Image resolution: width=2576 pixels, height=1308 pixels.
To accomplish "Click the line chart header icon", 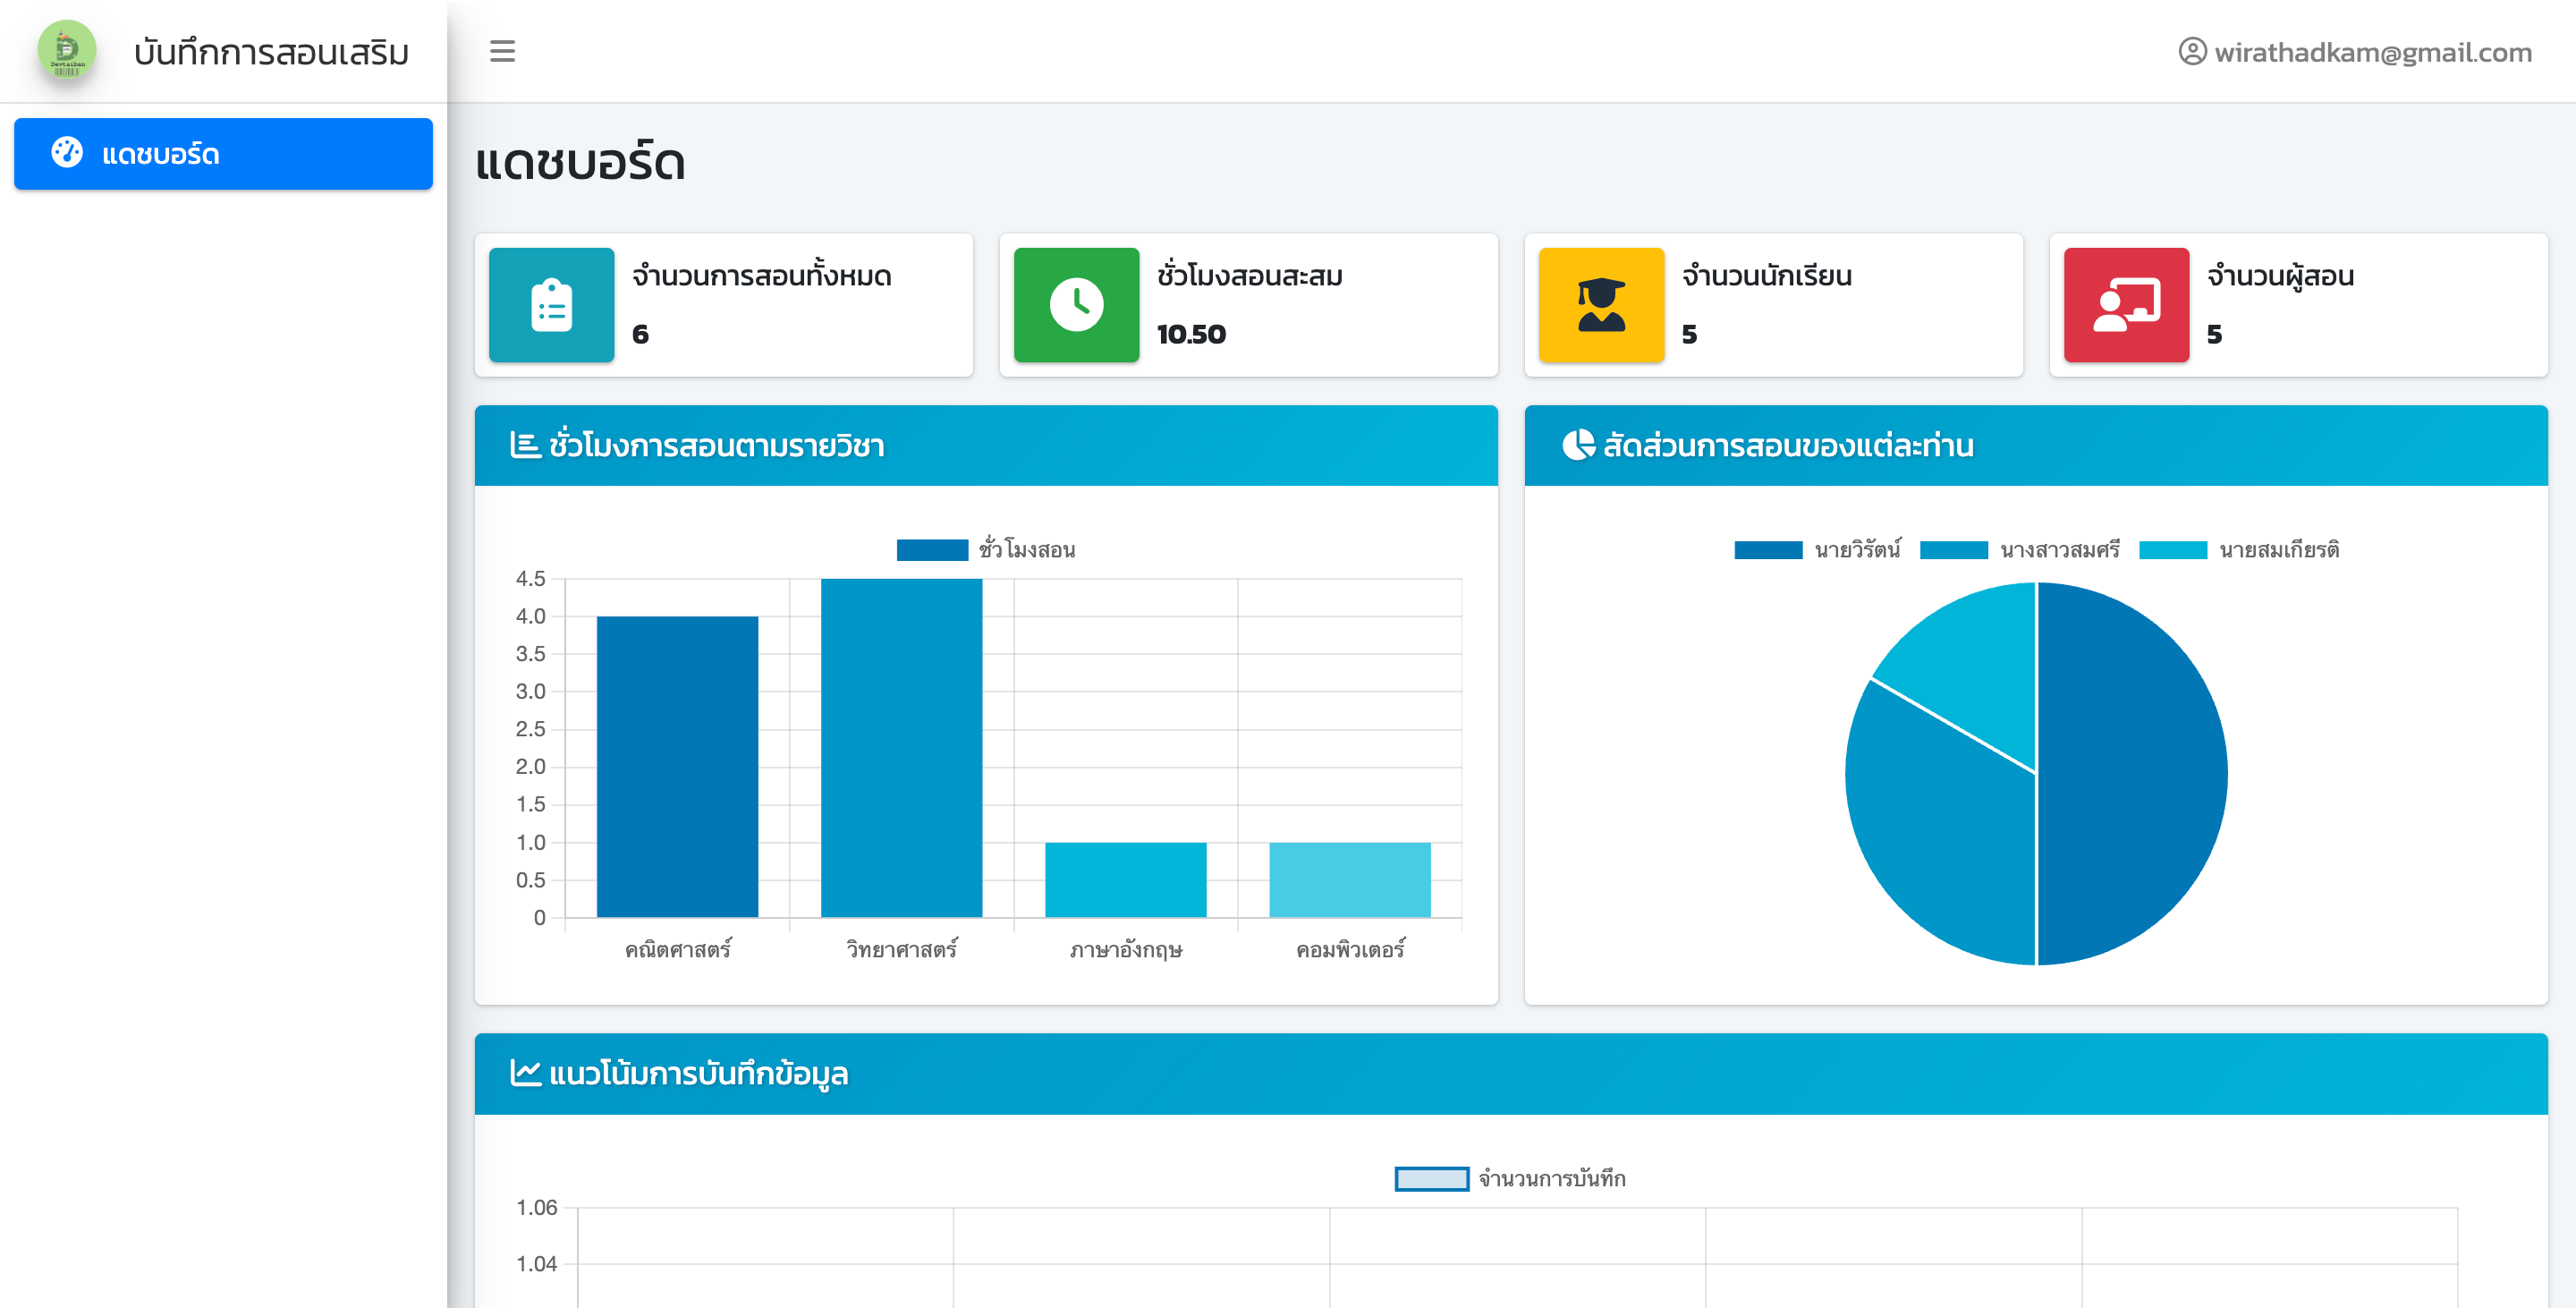I will (525, 1073).
